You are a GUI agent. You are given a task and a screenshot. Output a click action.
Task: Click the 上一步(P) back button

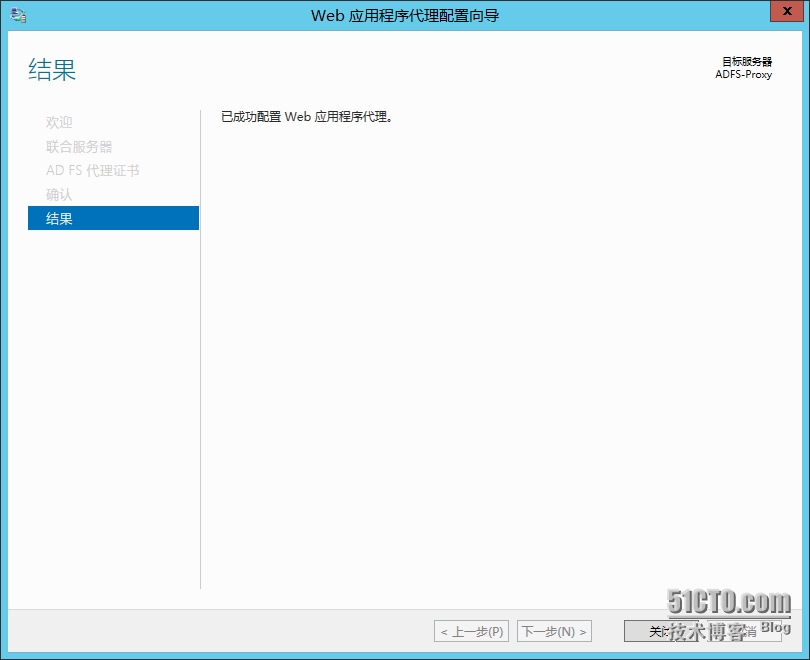click(471, 631)
